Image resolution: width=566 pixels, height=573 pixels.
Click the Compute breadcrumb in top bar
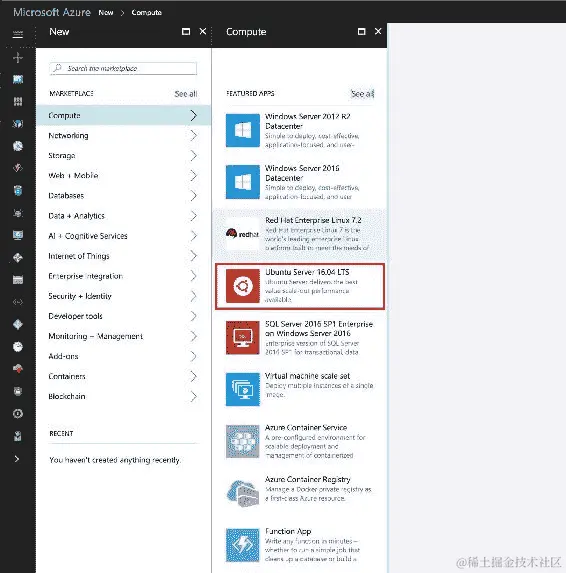[x=147, y=12]
